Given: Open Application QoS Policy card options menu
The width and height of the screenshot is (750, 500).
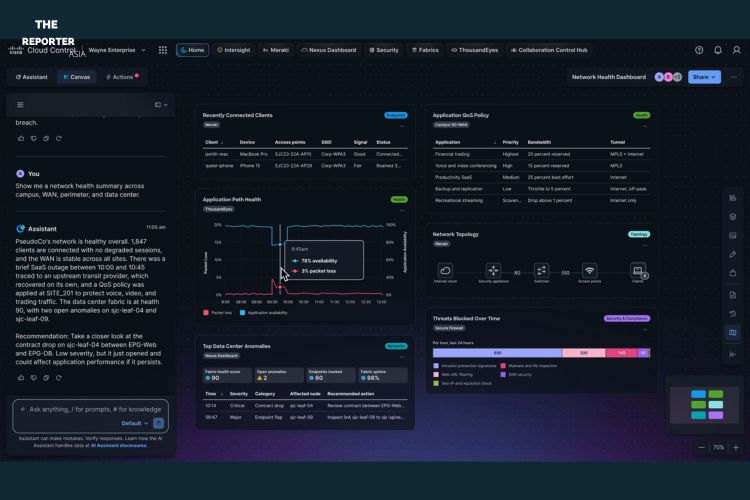Looking at the screenshot, I should (645, 126).
